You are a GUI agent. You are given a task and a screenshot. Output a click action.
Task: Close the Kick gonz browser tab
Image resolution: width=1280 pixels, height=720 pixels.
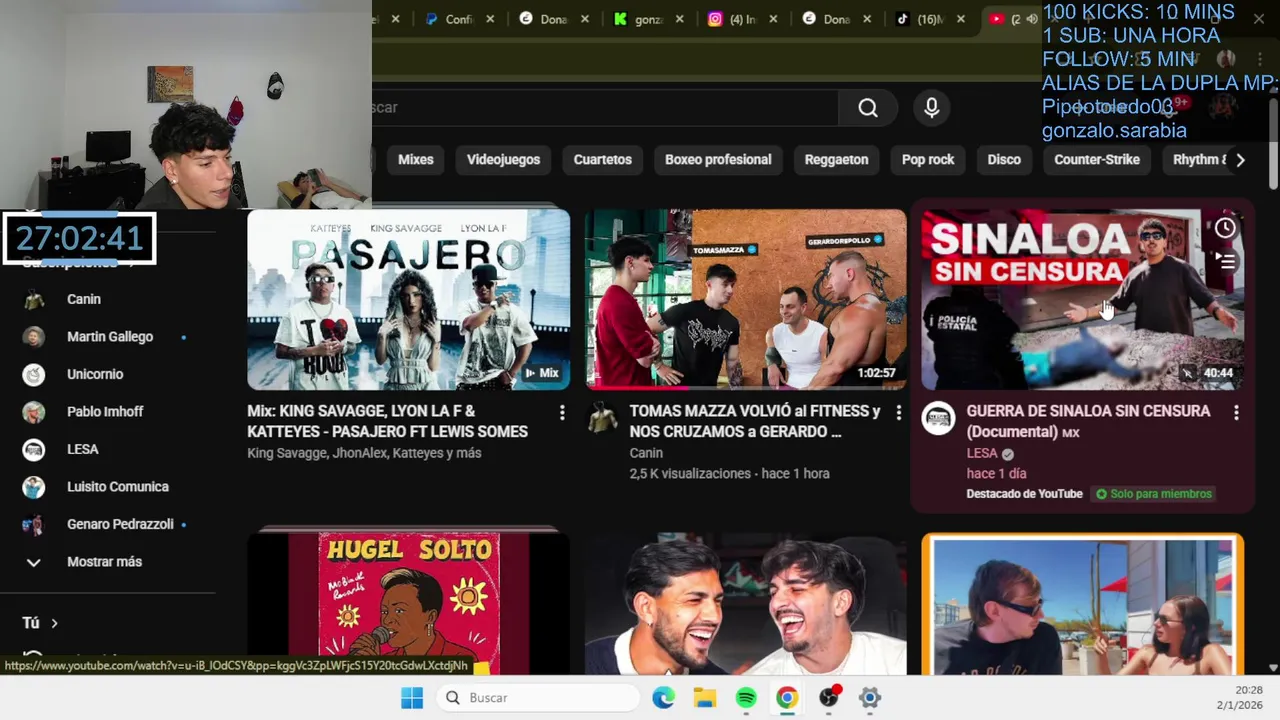[679, 19]
